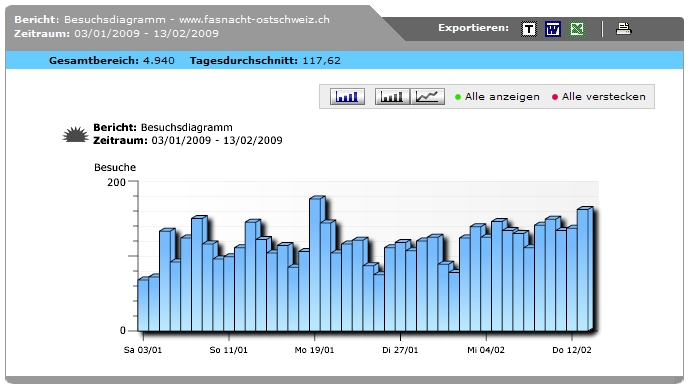Switch to gray flat bar chart view
Image resolution: width=690 pixels, height=388 pixels.
pyautogui.click(x=392, y=96)
